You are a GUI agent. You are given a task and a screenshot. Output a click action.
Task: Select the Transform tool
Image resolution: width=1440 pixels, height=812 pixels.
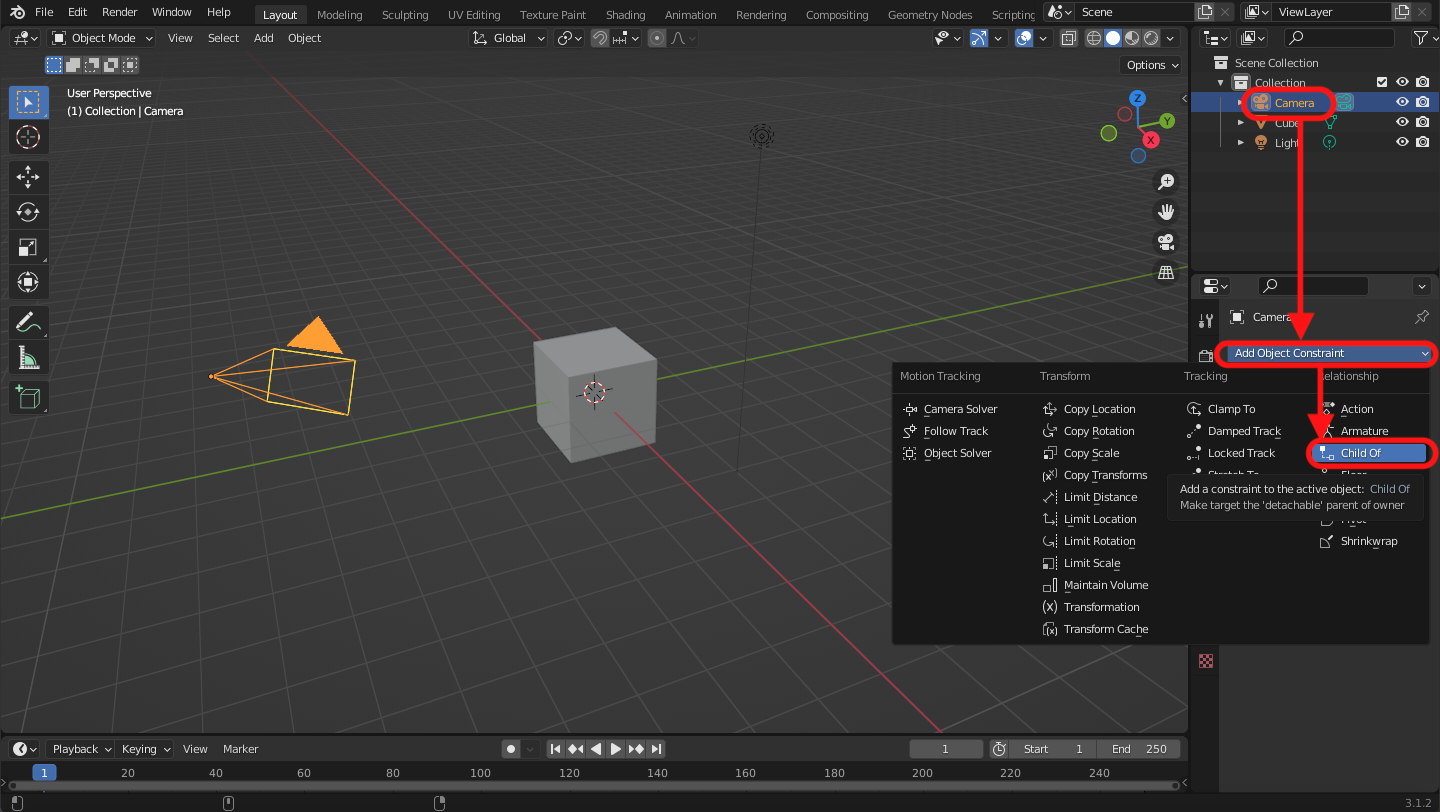click(x=28, y=282)
